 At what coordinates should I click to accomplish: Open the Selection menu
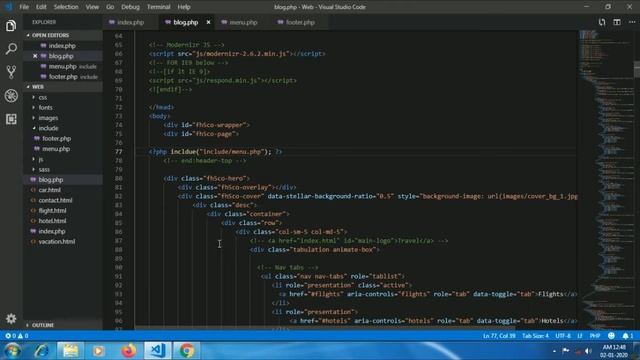pos(66,7)
